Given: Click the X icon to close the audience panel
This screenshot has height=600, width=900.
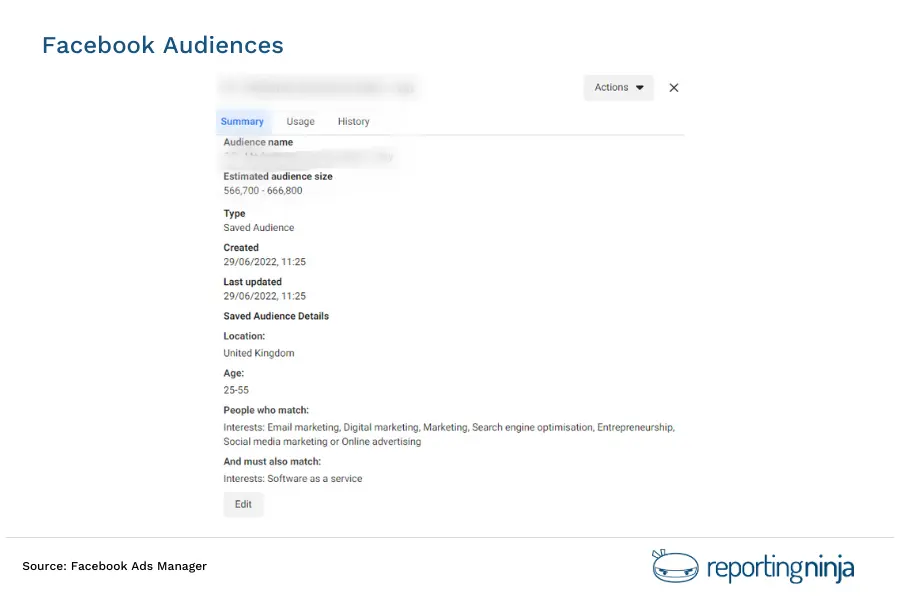Looking at the screenshot, I should point(673,88).
